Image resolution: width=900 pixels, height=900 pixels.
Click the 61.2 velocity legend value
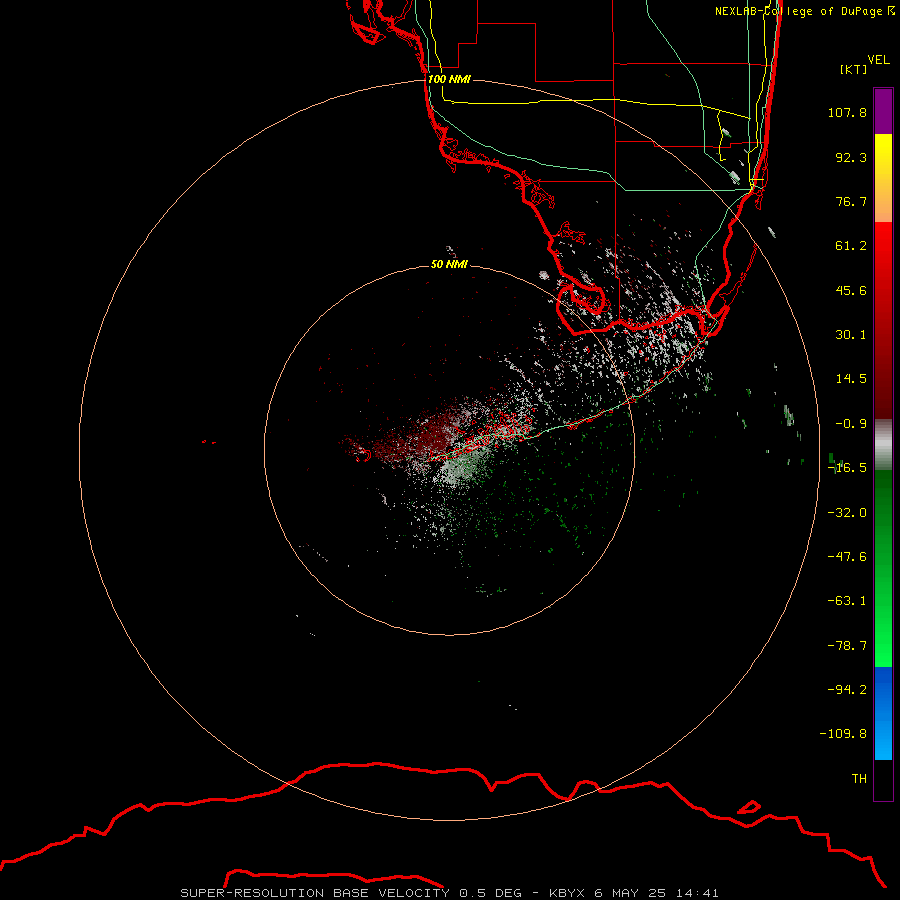pyautogui.click(x=851, y=246)
